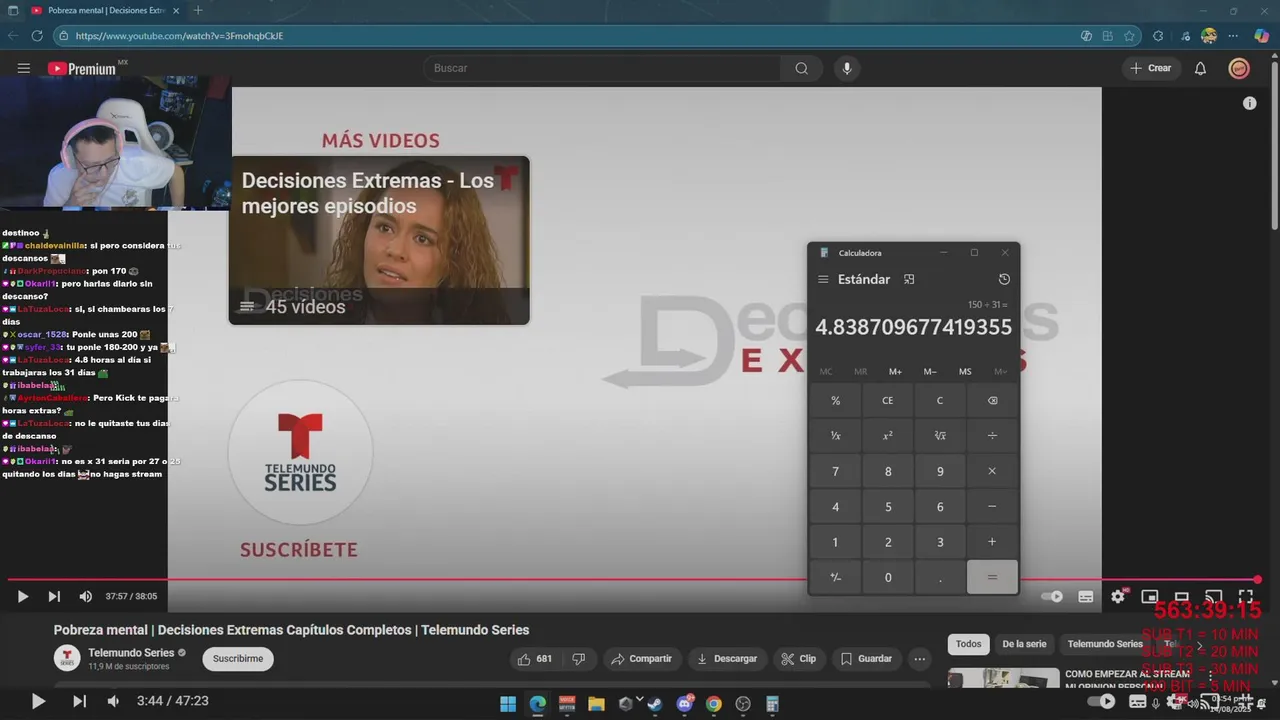Go to the YouTube Premium home logo
This screenshot has width=1280, height=720.
82,69
